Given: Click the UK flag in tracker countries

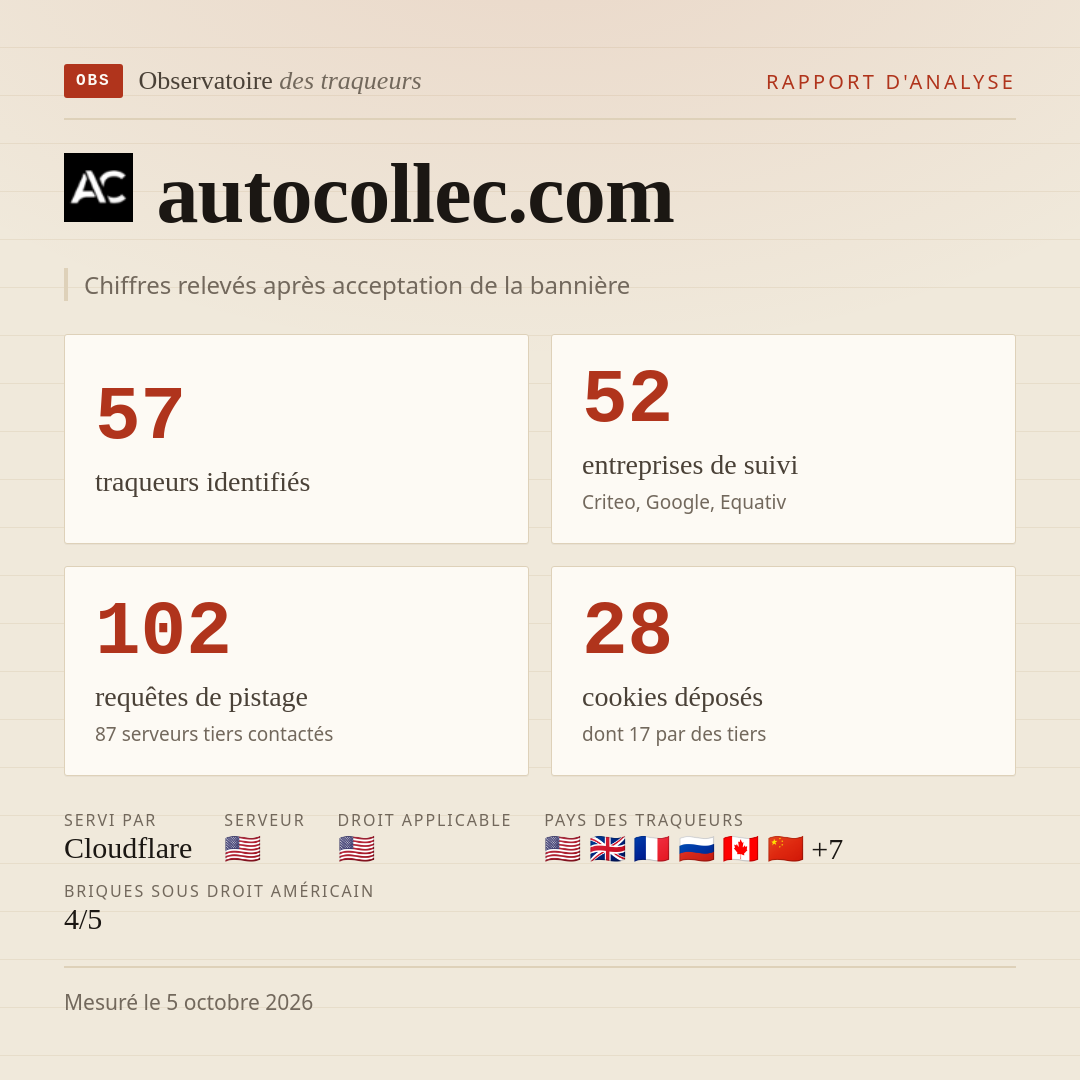Looking at the screenshot, I should pos(608,849).
